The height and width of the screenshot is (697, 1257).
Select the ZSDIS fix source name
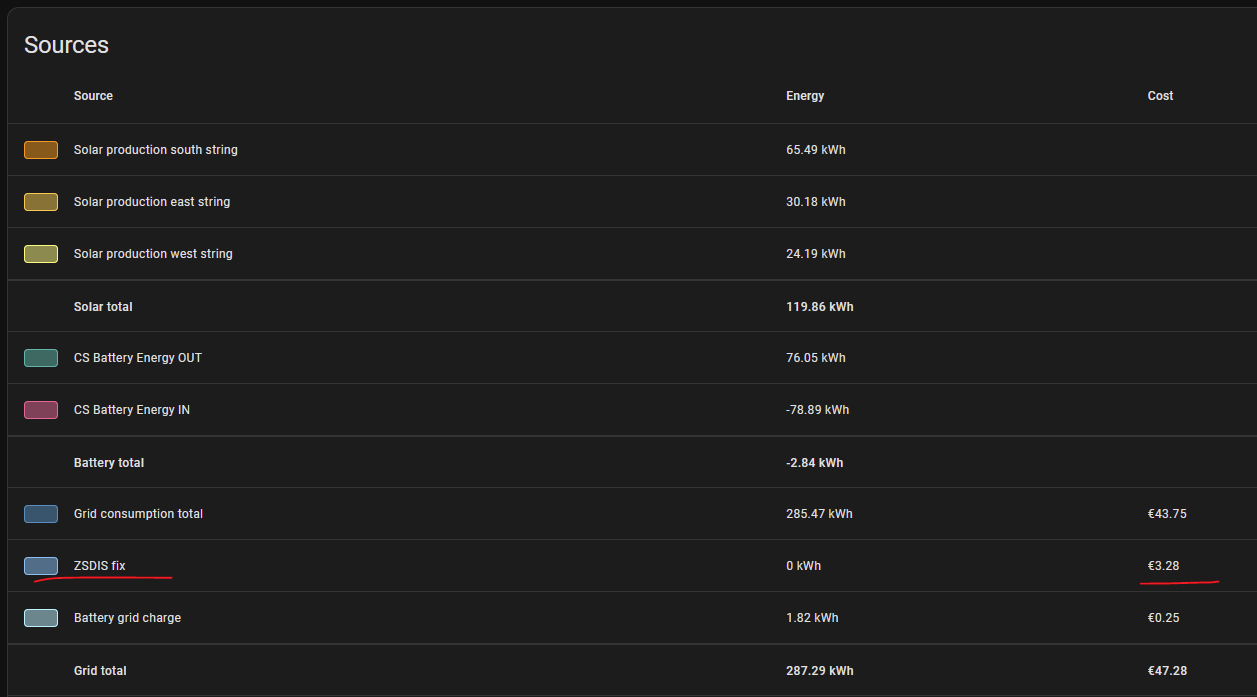pyautogui.click(x=100, y=566)
